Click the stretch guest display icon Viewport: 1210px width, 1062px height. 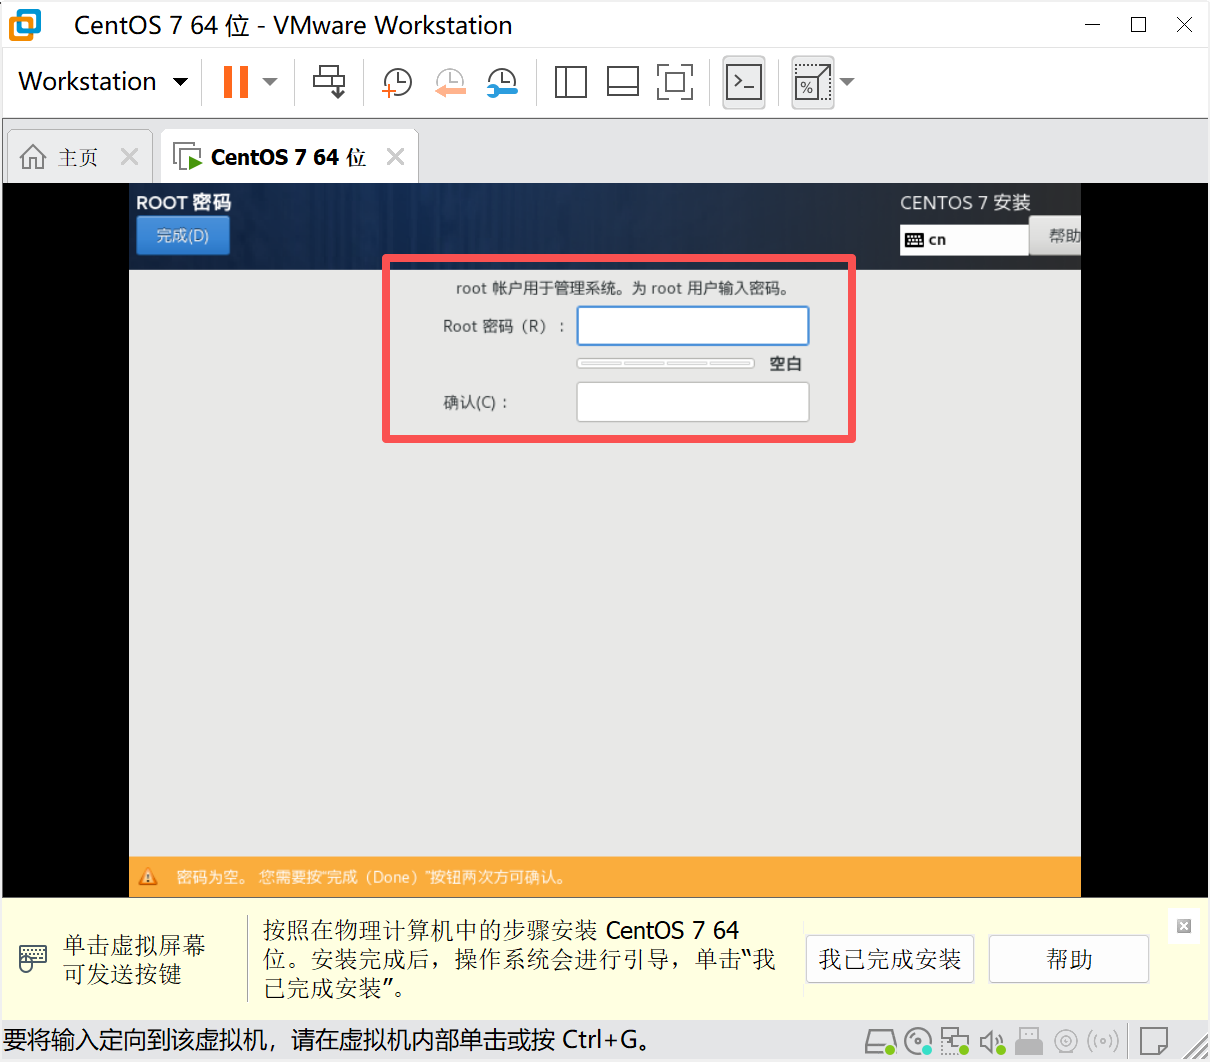[x=812, y=82]
